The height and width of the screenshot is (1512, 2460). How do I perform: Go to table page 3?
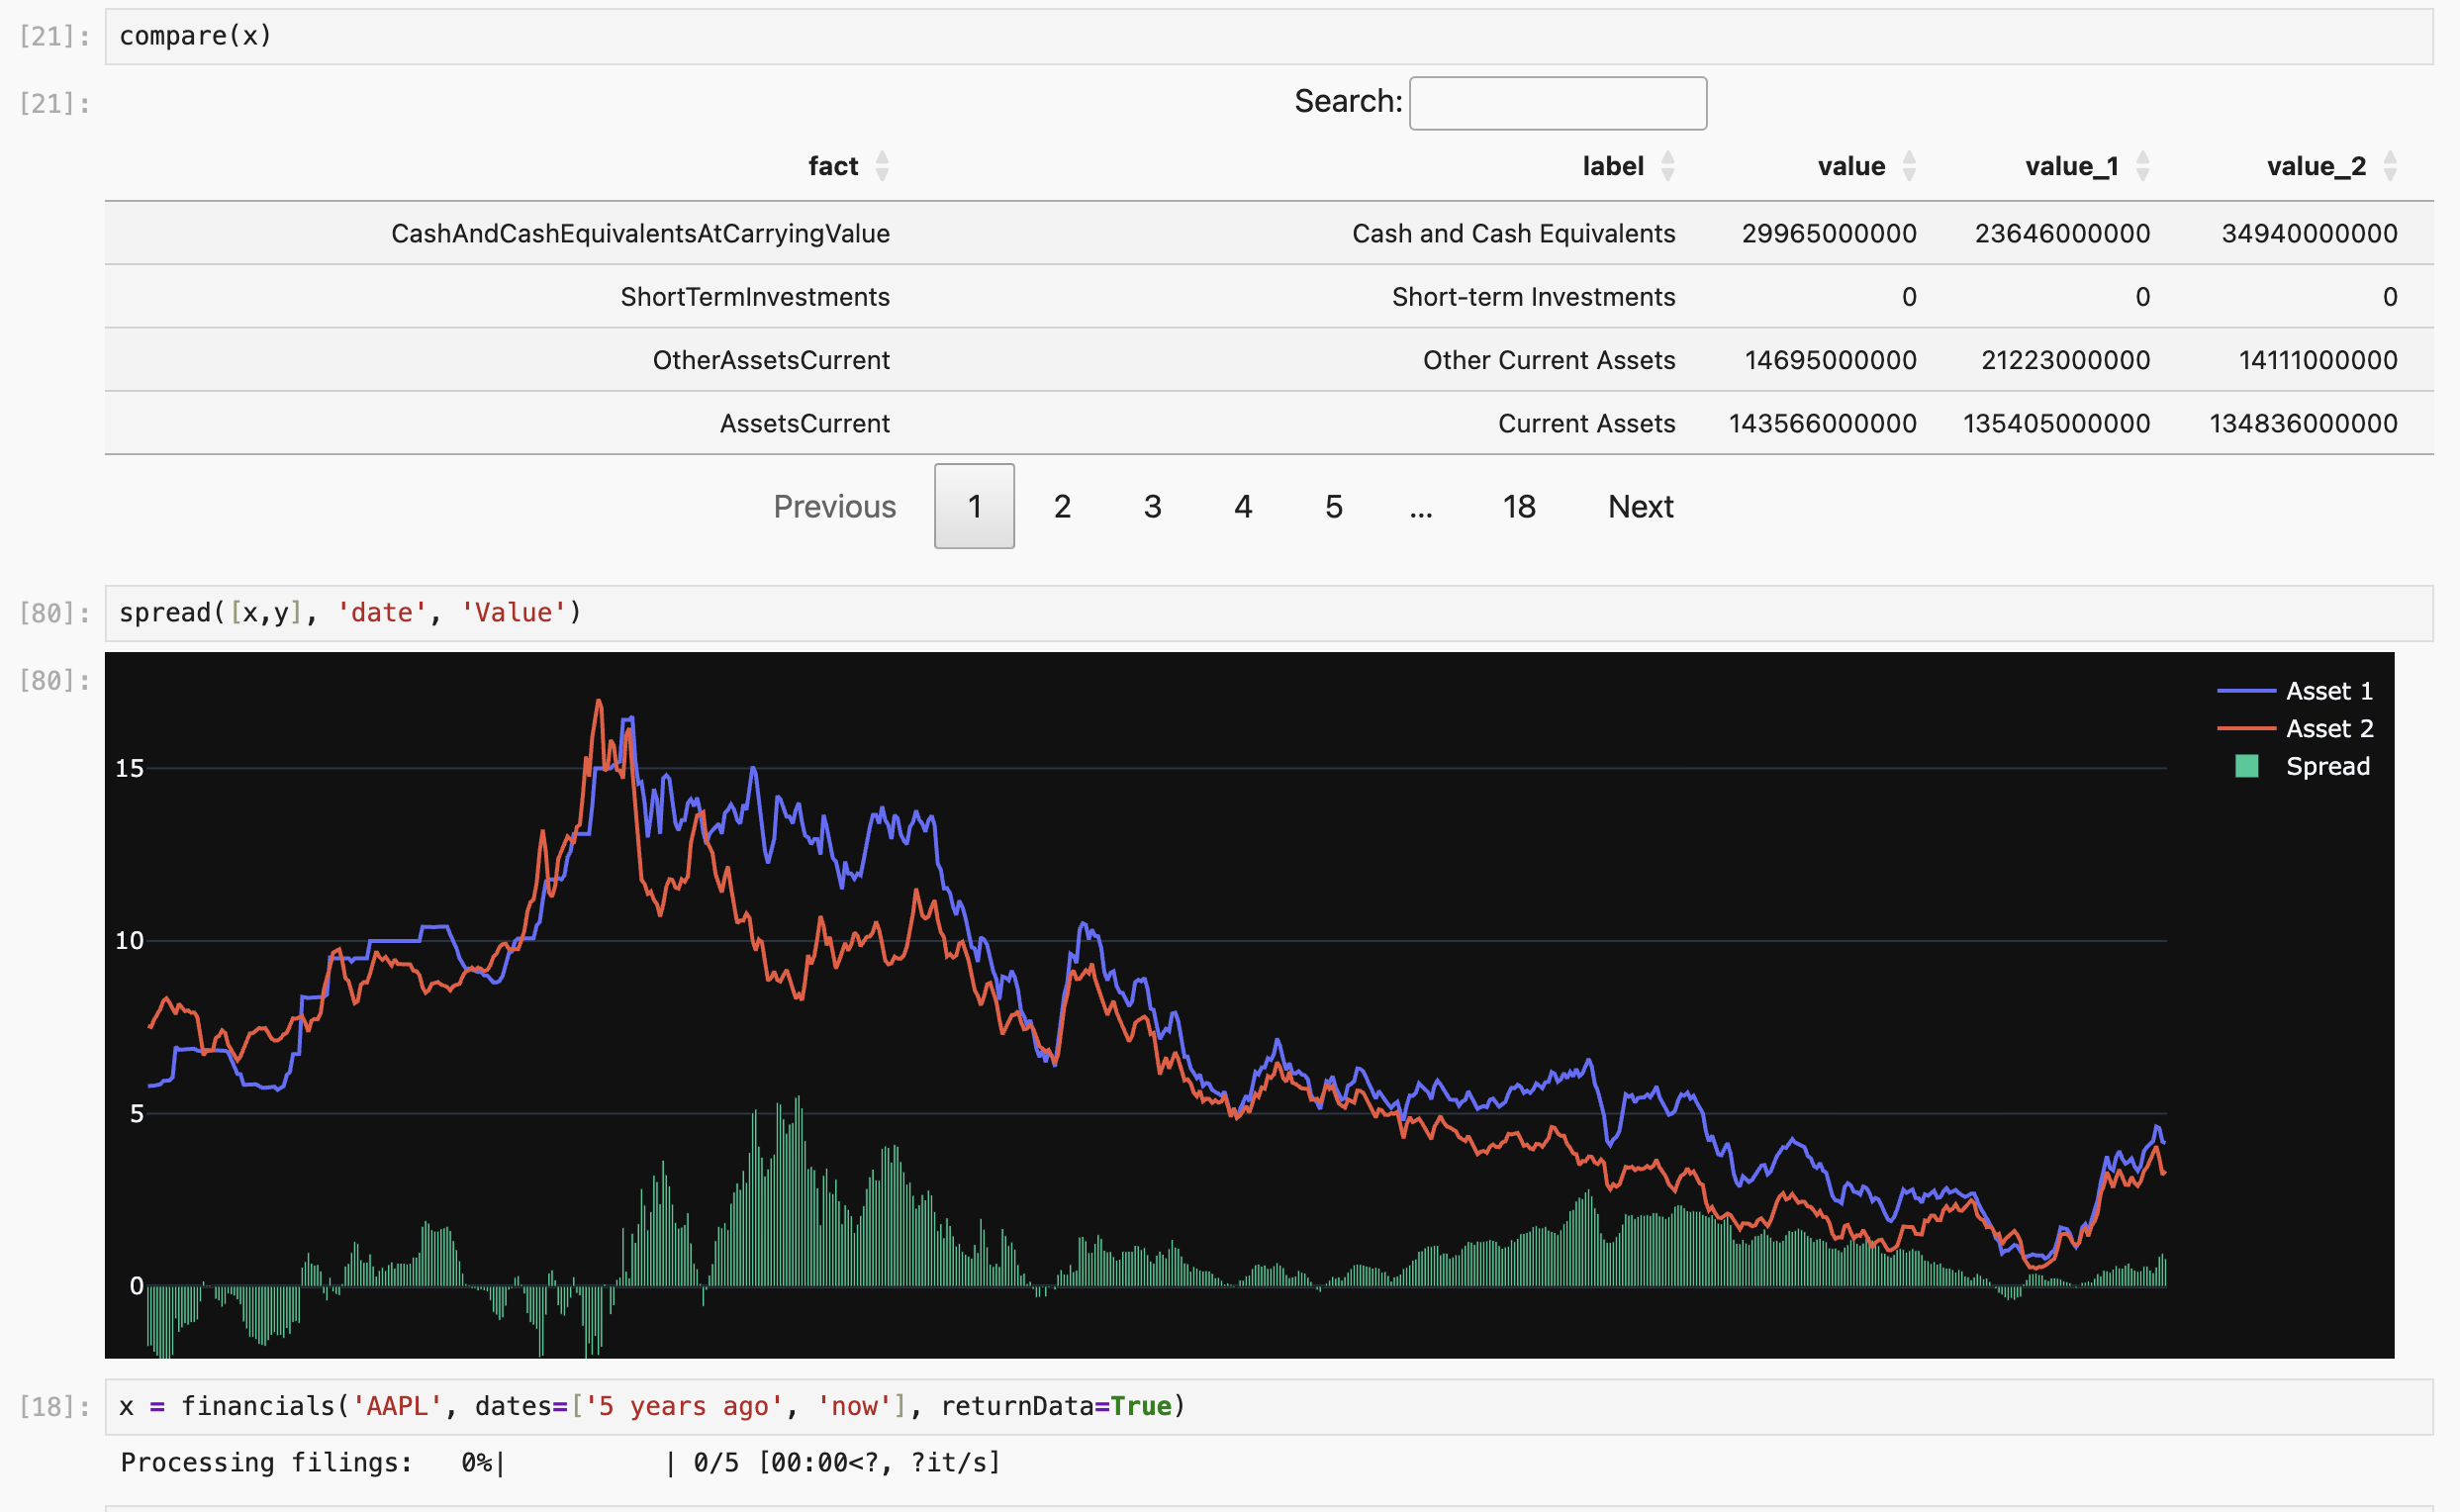(1153, 507)
